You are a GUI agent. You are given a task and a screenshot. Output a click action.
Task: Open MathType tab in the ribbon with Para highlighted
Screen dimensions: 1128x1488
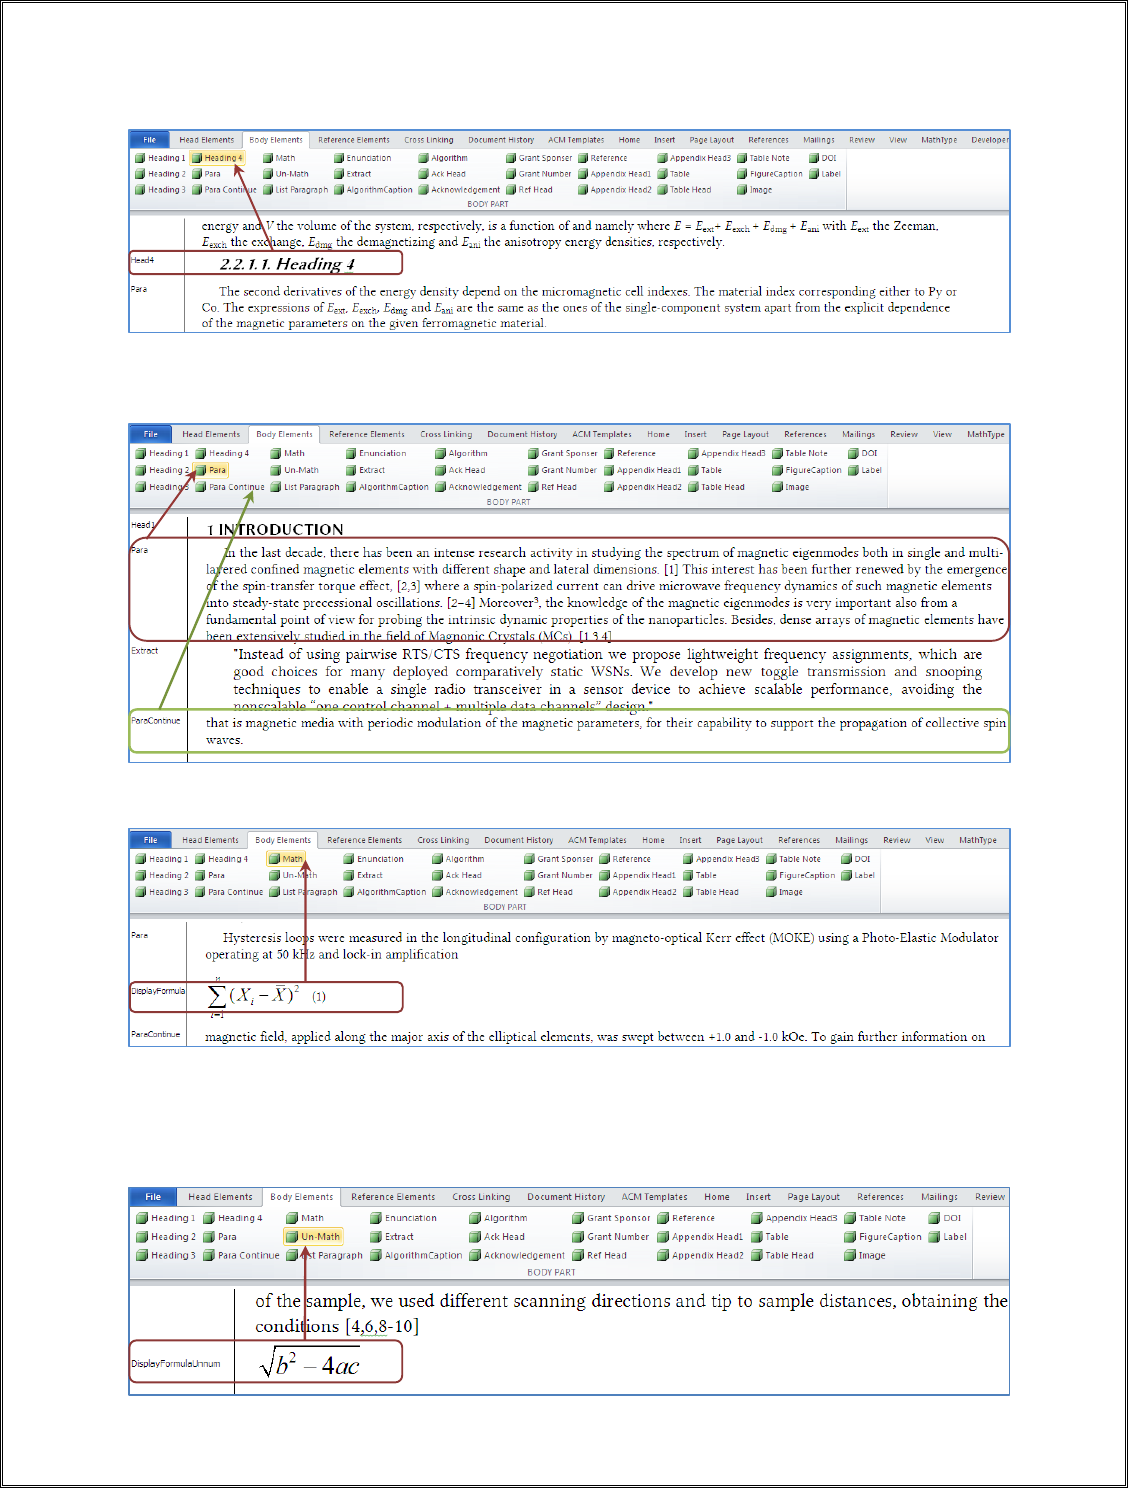pos(986,434)
